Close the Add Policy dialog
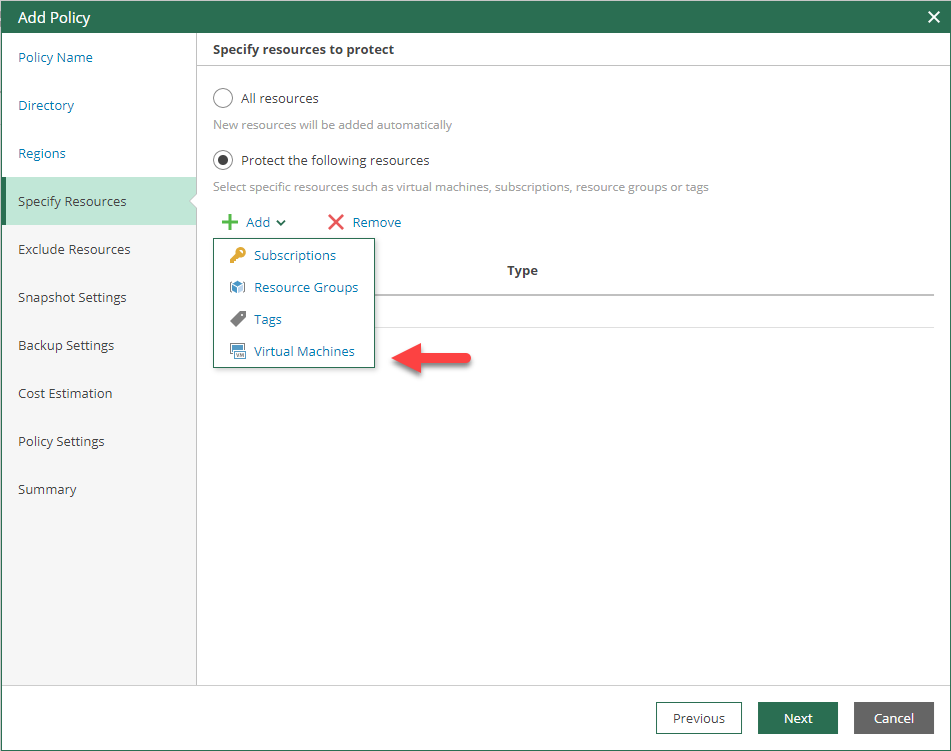The height and width of the screenshot is (751, 951). coord(933,17)
